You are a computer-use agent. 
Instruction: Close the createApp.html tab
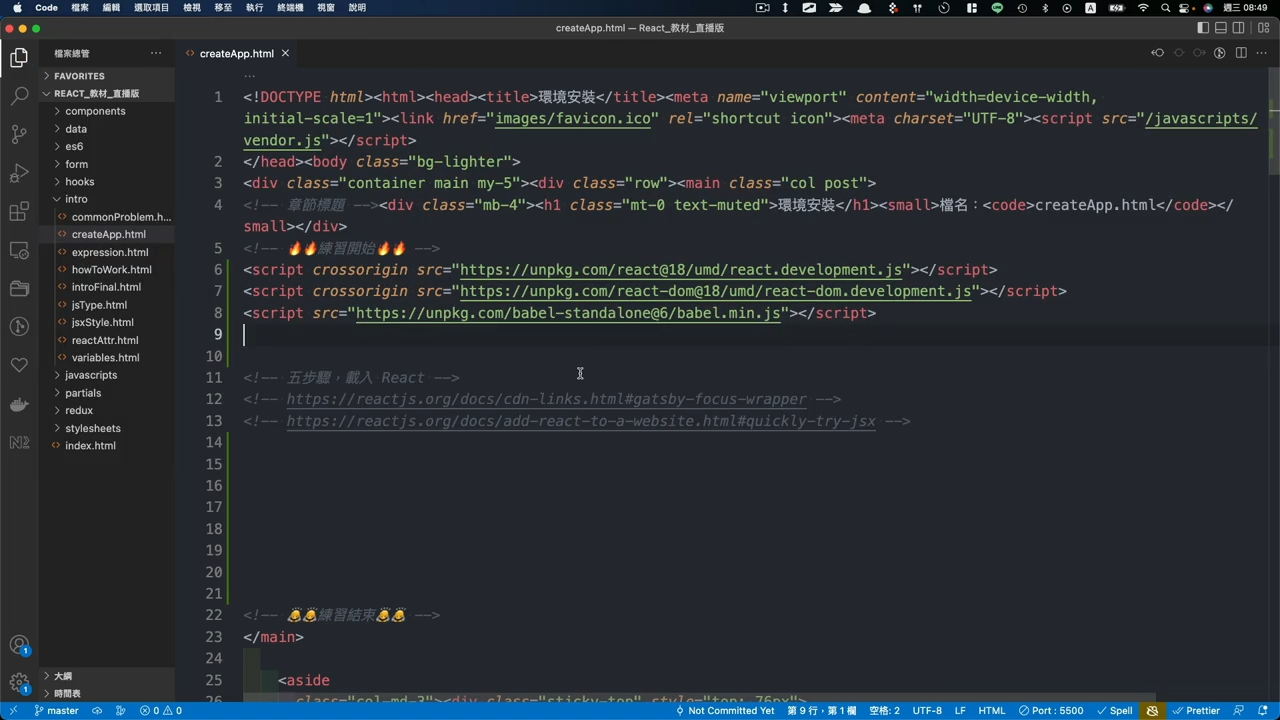(285, 53)
